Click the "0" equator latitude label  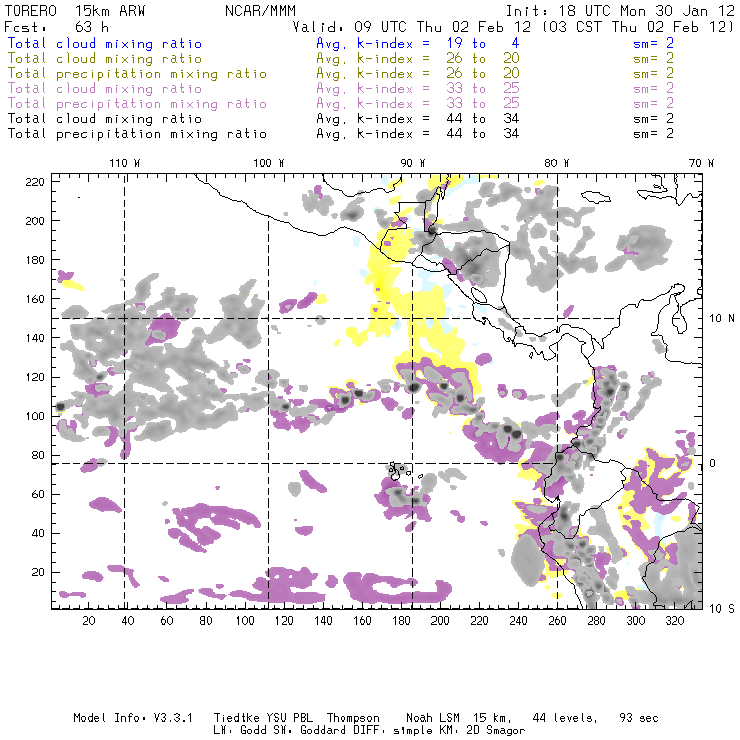coord(713,463)
